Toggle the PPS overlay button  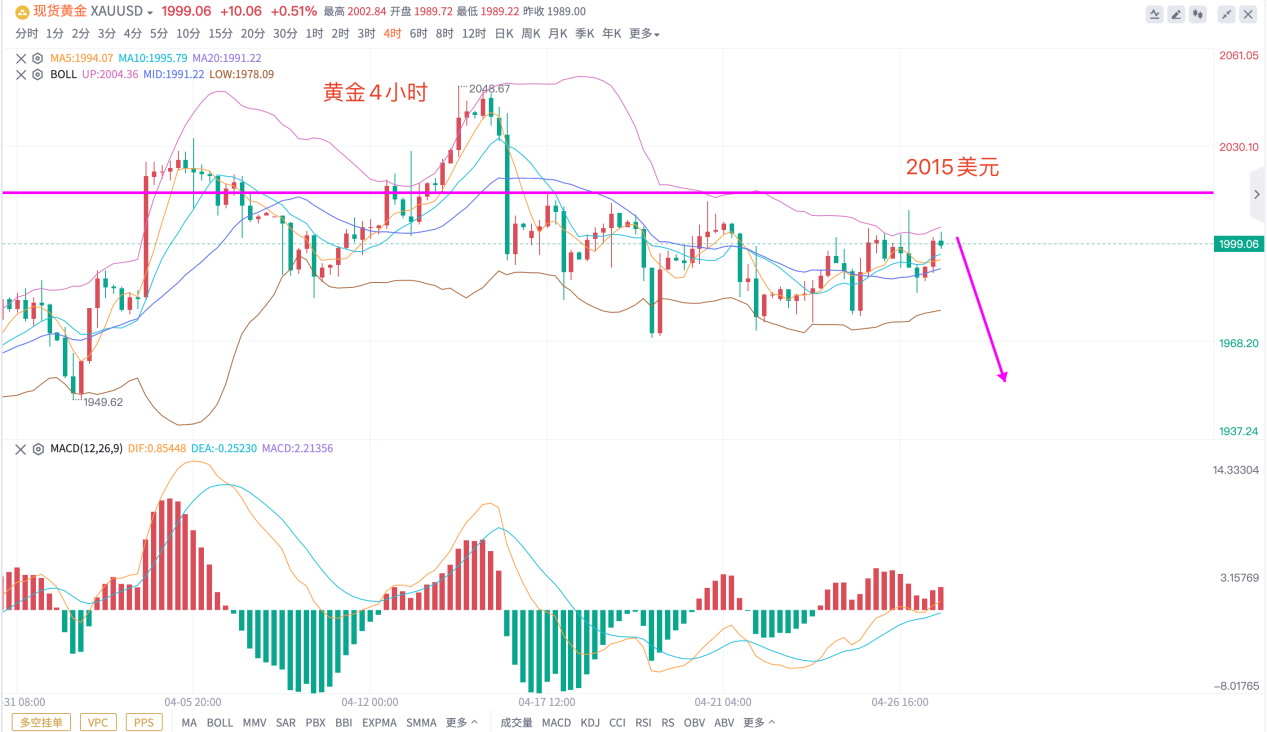point(144,722)
